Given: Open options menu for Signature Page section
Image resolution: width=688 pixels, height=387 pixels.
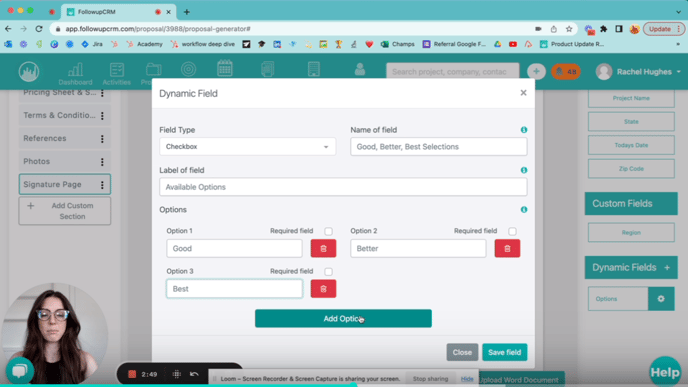Looking at the screenshot, I should (x=102, y=185).
